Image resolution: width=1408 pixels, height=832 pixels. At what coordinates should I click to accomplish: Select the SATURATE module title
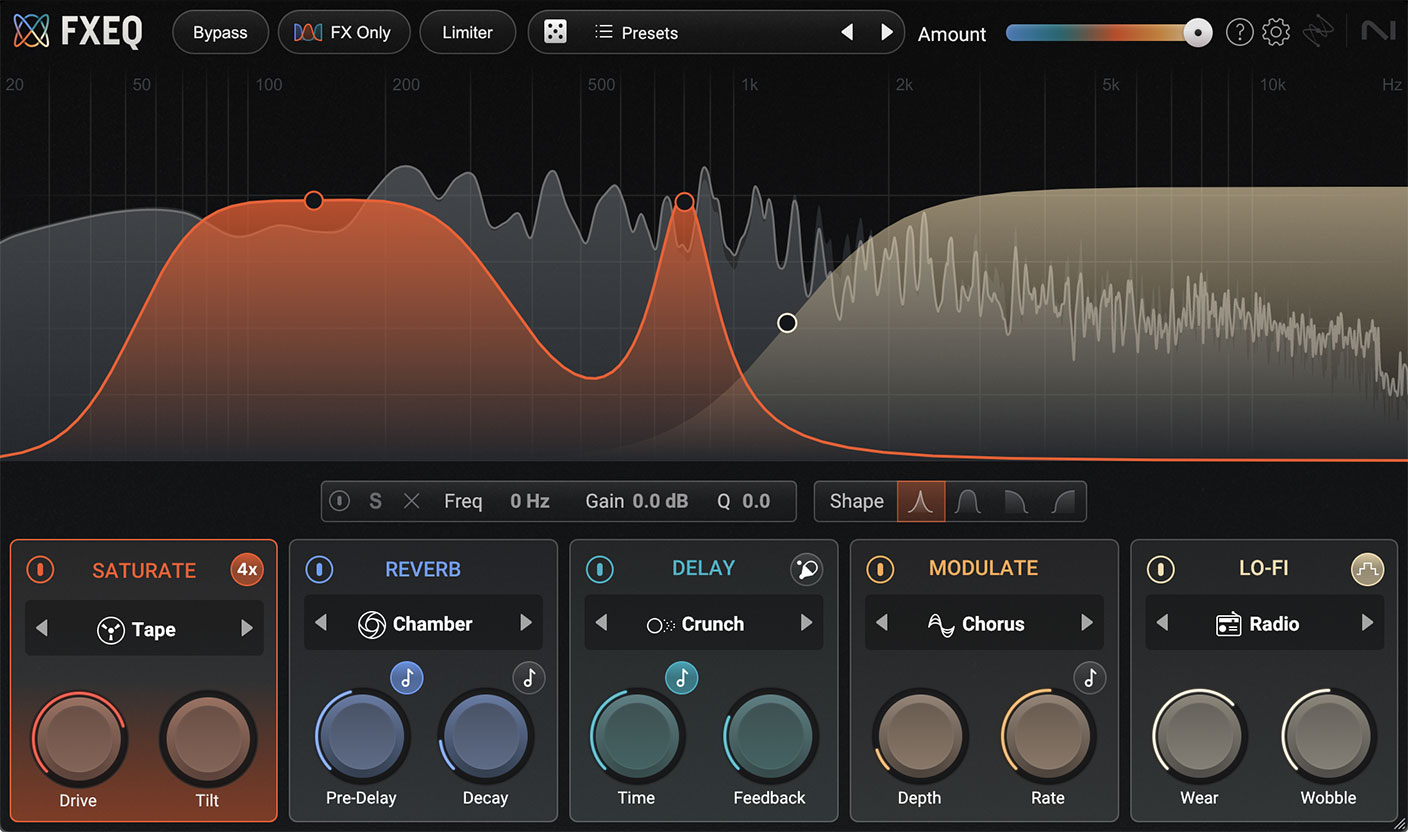(144, 571)
